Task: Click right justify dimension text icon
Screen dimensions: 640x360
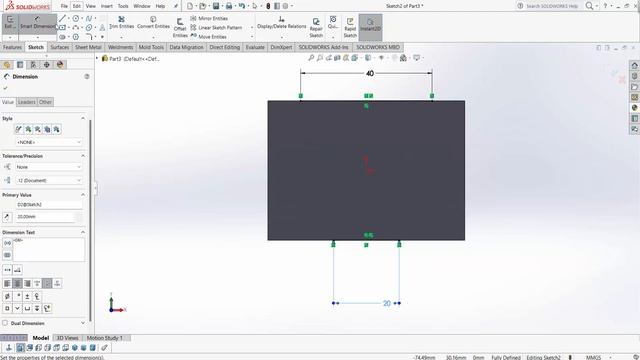Action: (x=27, y=283)
